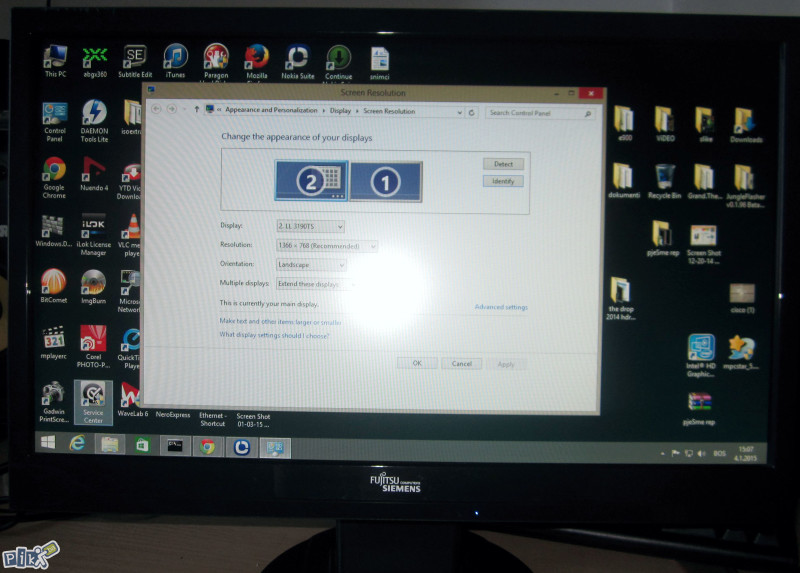Open 'What display settings should I choose?' link
Image resolution: width=800 pixels, height=573 pixels.
274,335
